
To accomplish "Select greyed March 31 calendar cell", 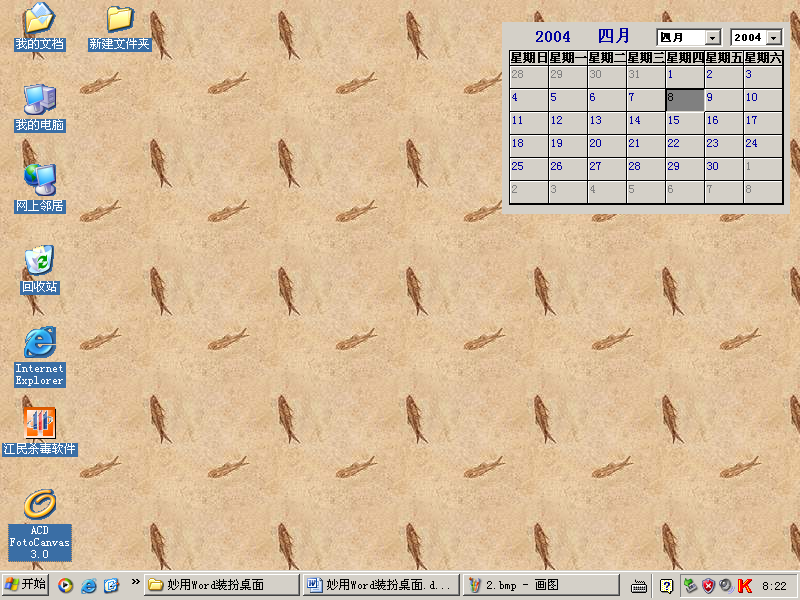I will [x=645, y=77].
